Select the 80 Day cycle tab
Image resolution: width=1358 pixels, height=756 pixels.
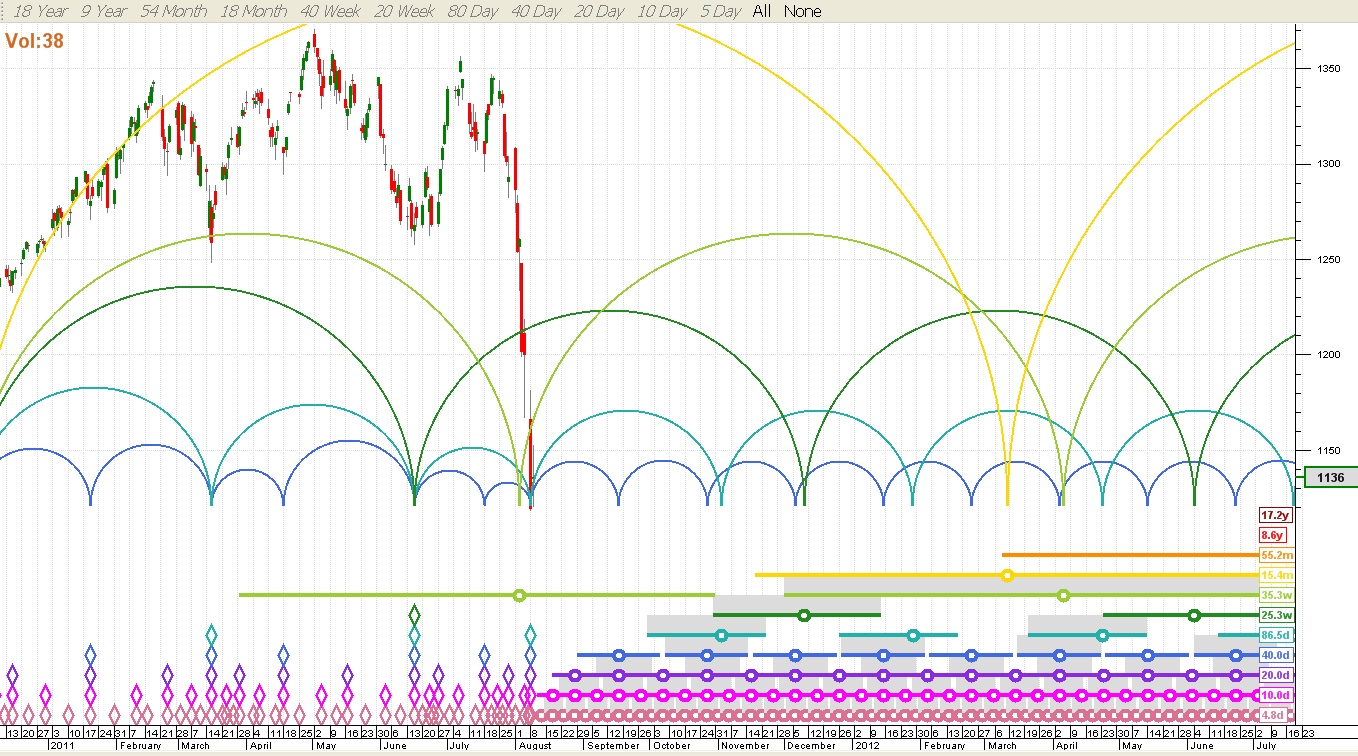coord(472,11)
